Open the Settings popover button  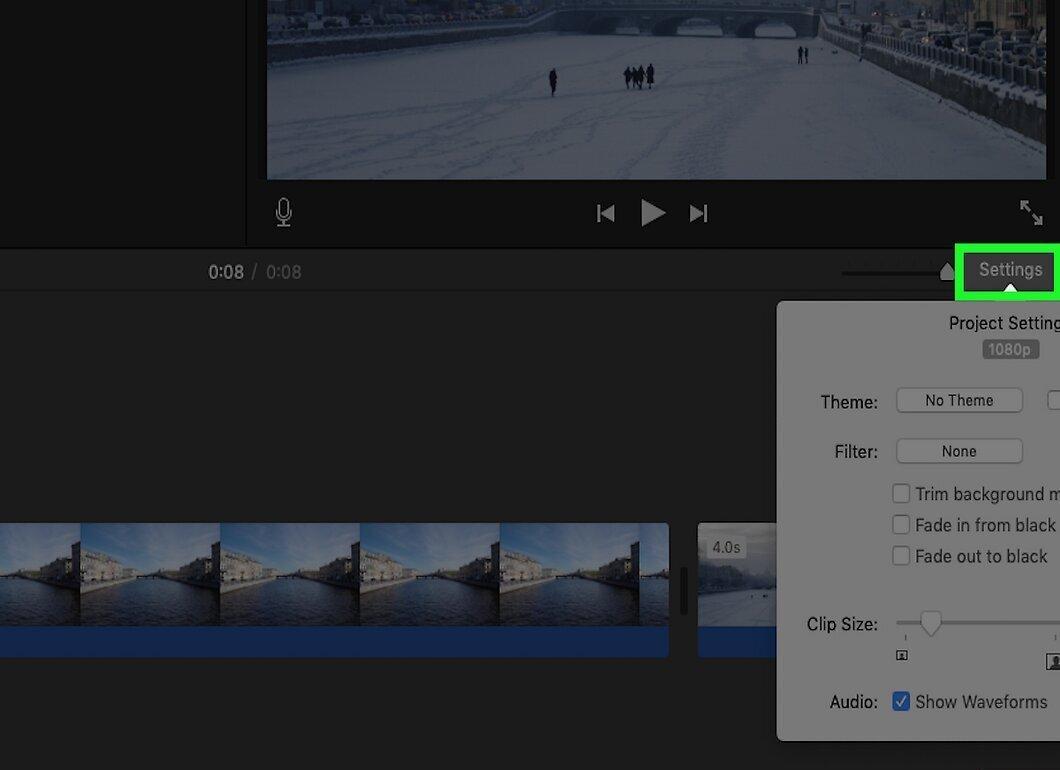tap(1010, 270)
